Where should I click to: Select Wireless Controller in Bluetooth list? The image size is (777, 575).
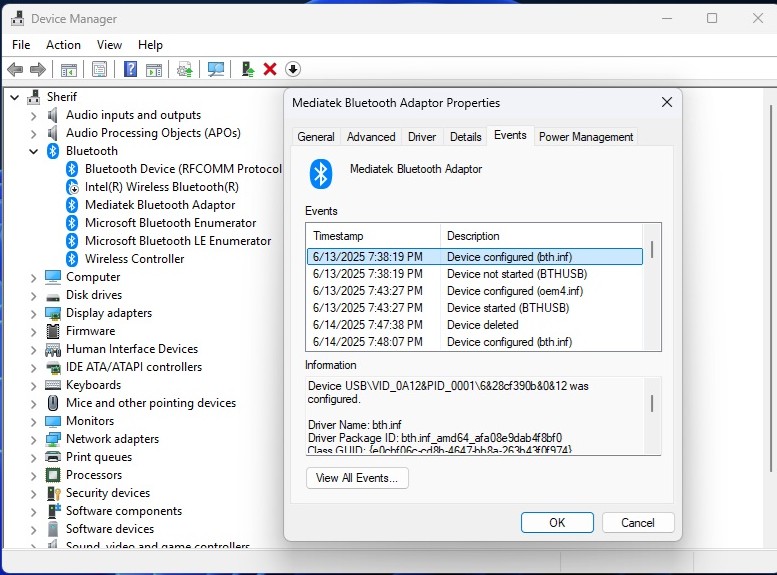pos(134,259)
